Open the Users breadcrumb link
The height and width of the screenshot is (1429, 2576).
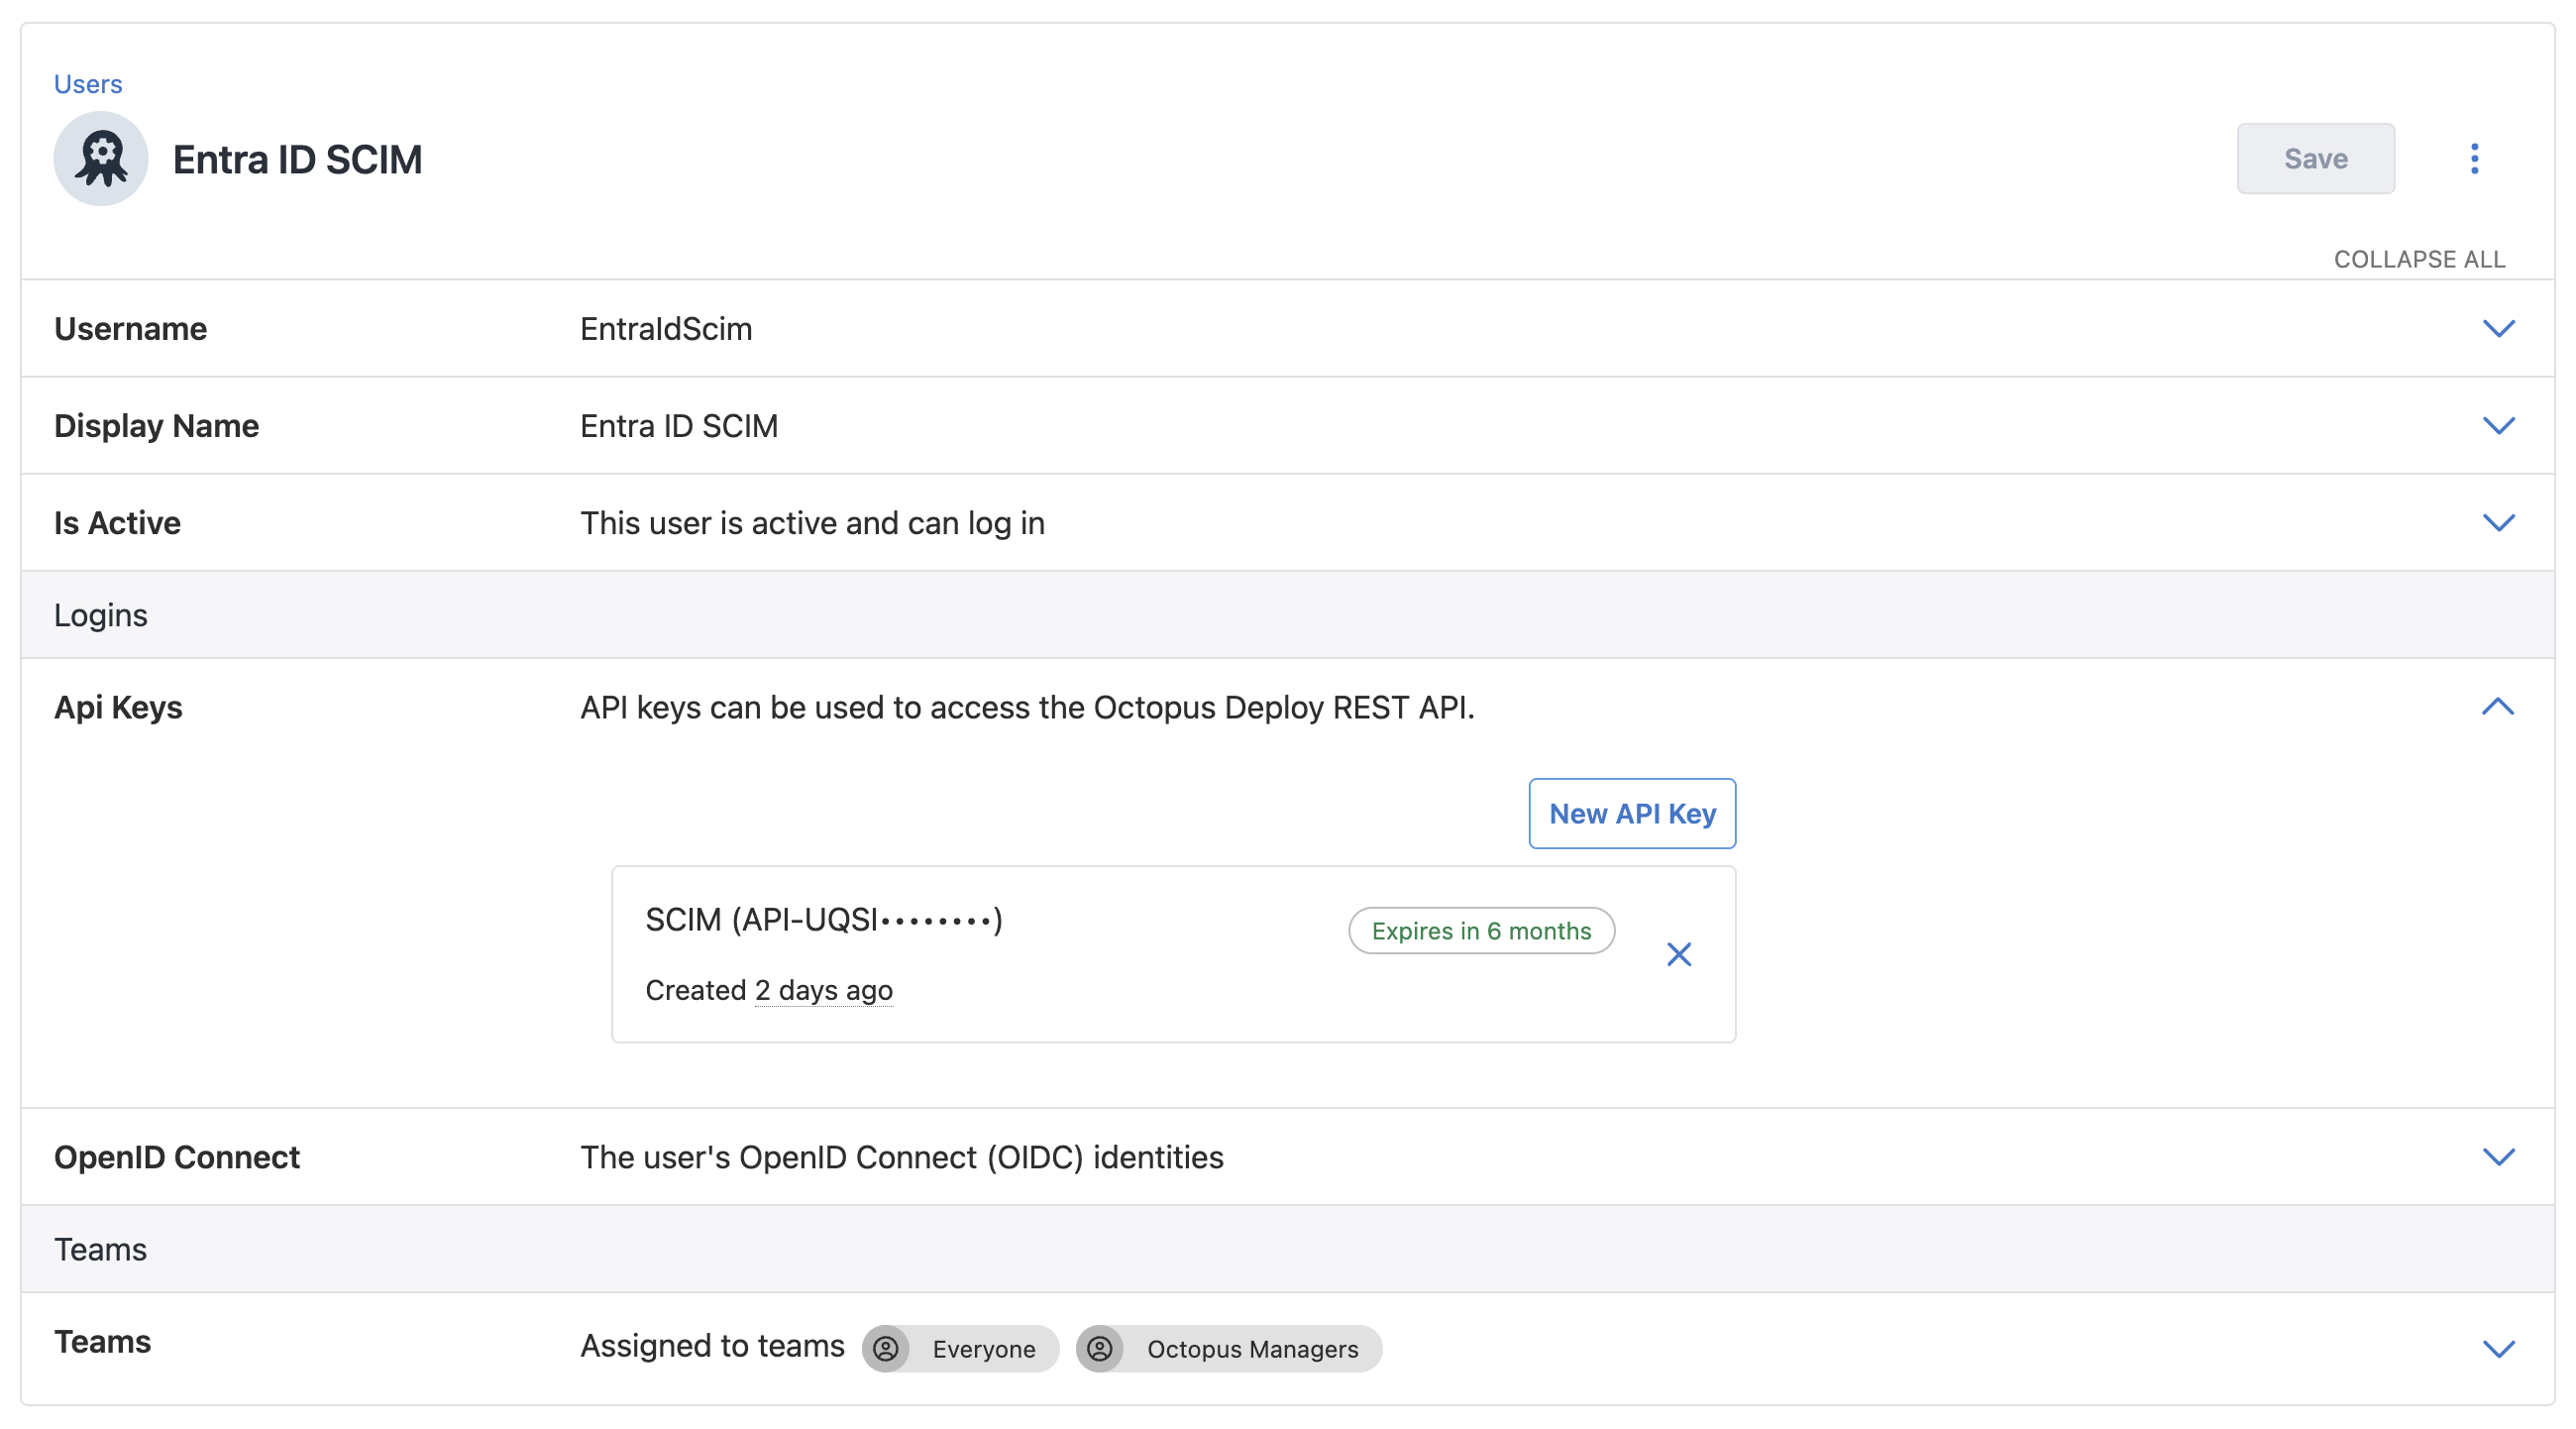pos(88,84)
